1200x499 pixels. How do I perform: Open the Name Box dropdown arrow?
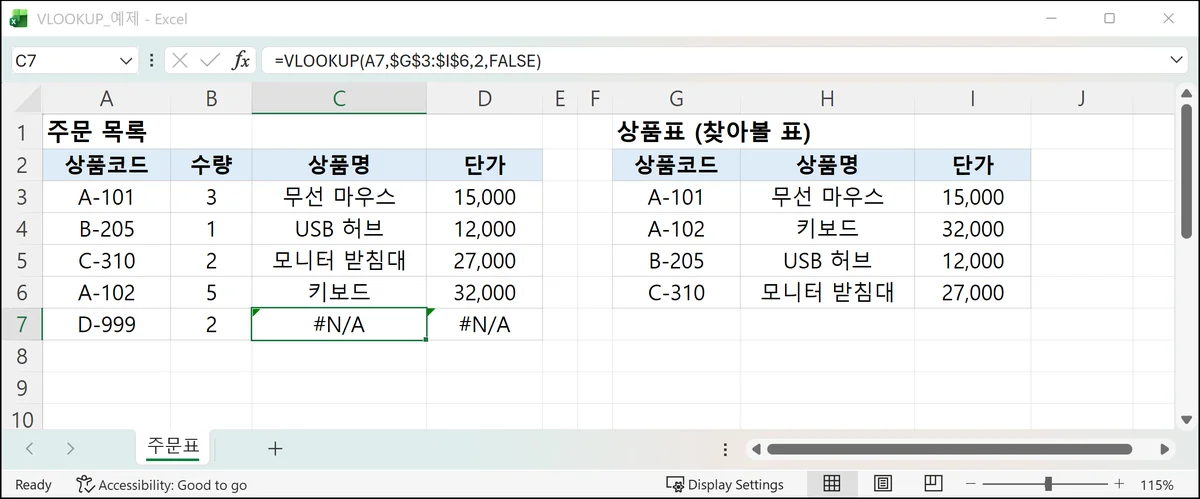pos(127,61)
